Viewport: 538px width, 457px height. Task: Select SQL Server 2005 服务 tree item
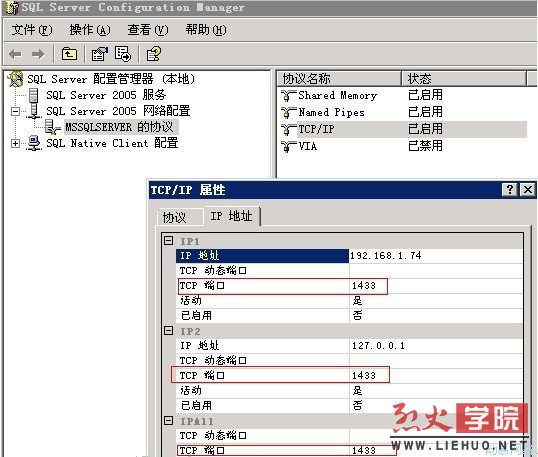click(x=106, y=95)
